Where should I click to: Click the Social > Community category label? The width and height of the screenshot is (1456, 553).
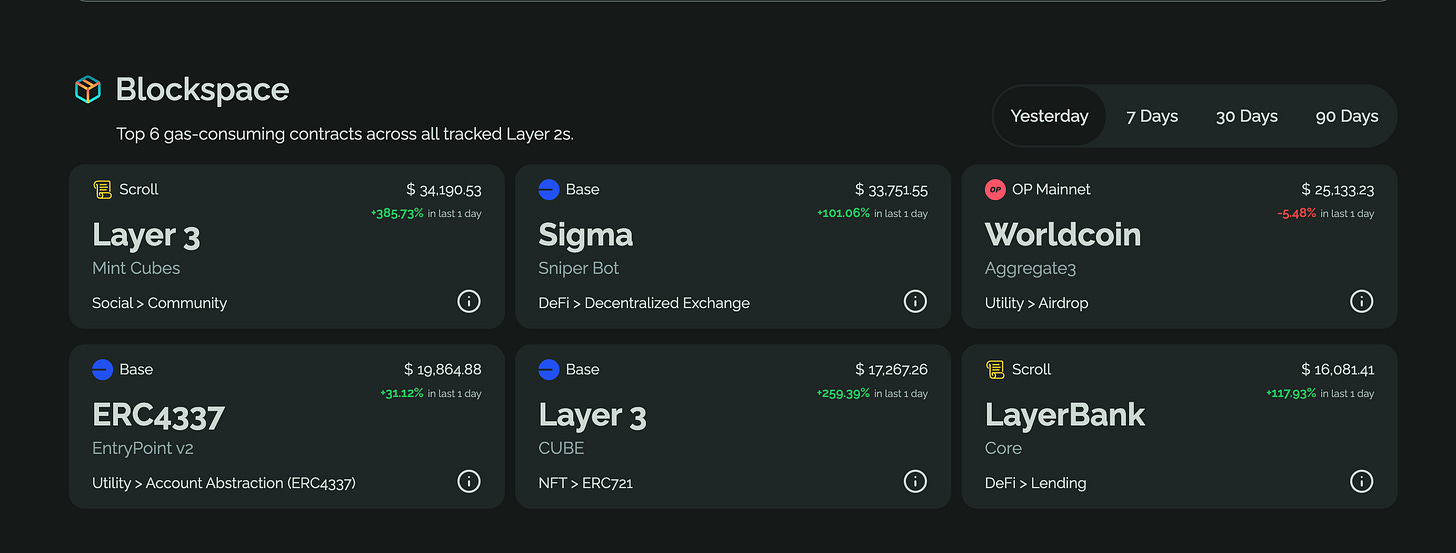click(159, 303)
